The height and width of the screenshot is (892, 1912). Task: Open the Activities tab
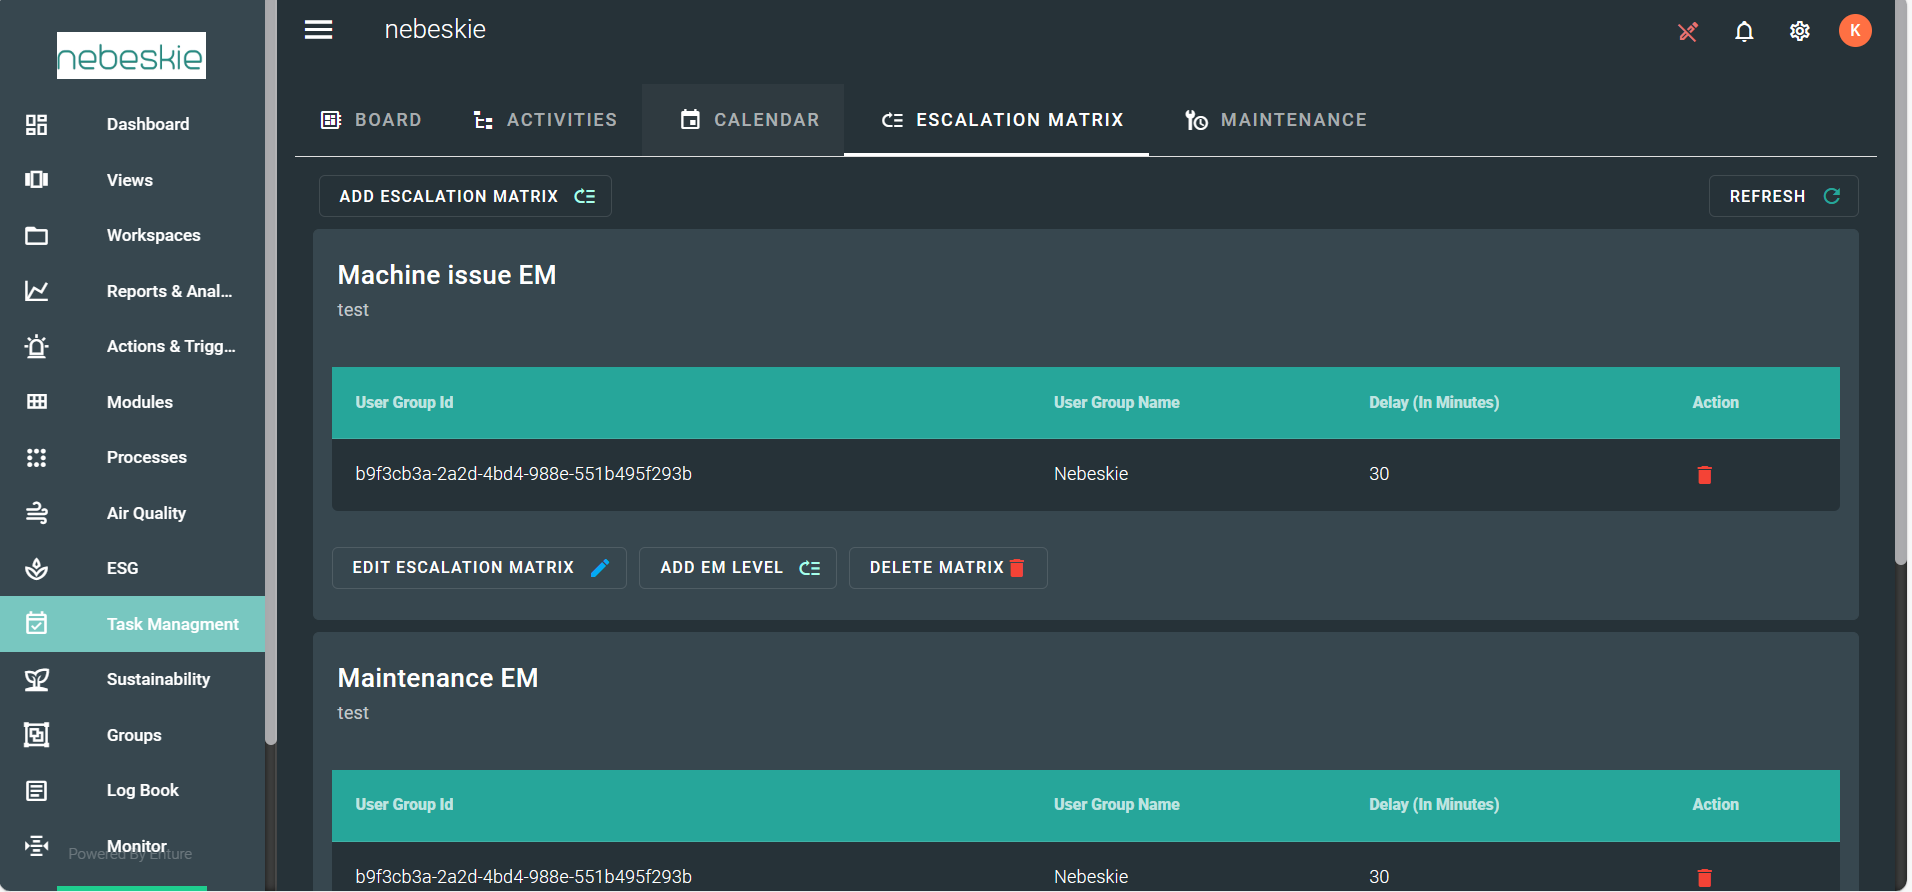[545, 120]
